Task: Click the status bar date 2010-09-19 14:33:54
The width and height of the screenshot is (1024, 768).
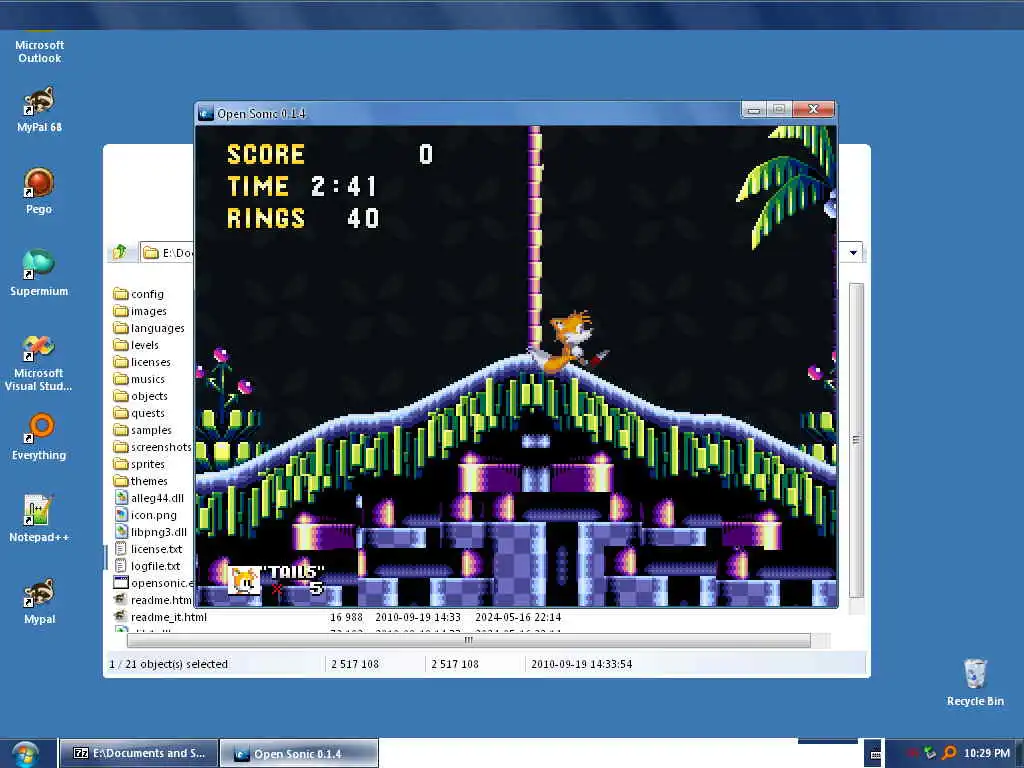Action: click(x=581, y=664)
